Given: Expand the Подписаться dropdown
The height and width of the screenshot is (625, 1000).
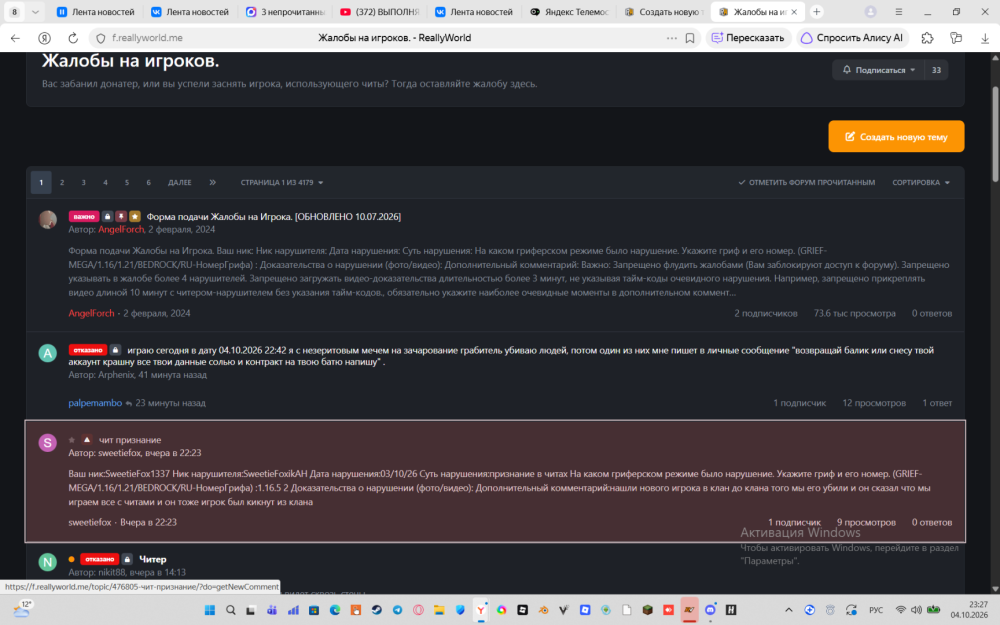Looking at the screenshot, I should pyautogui.click(x=879, y=70).
